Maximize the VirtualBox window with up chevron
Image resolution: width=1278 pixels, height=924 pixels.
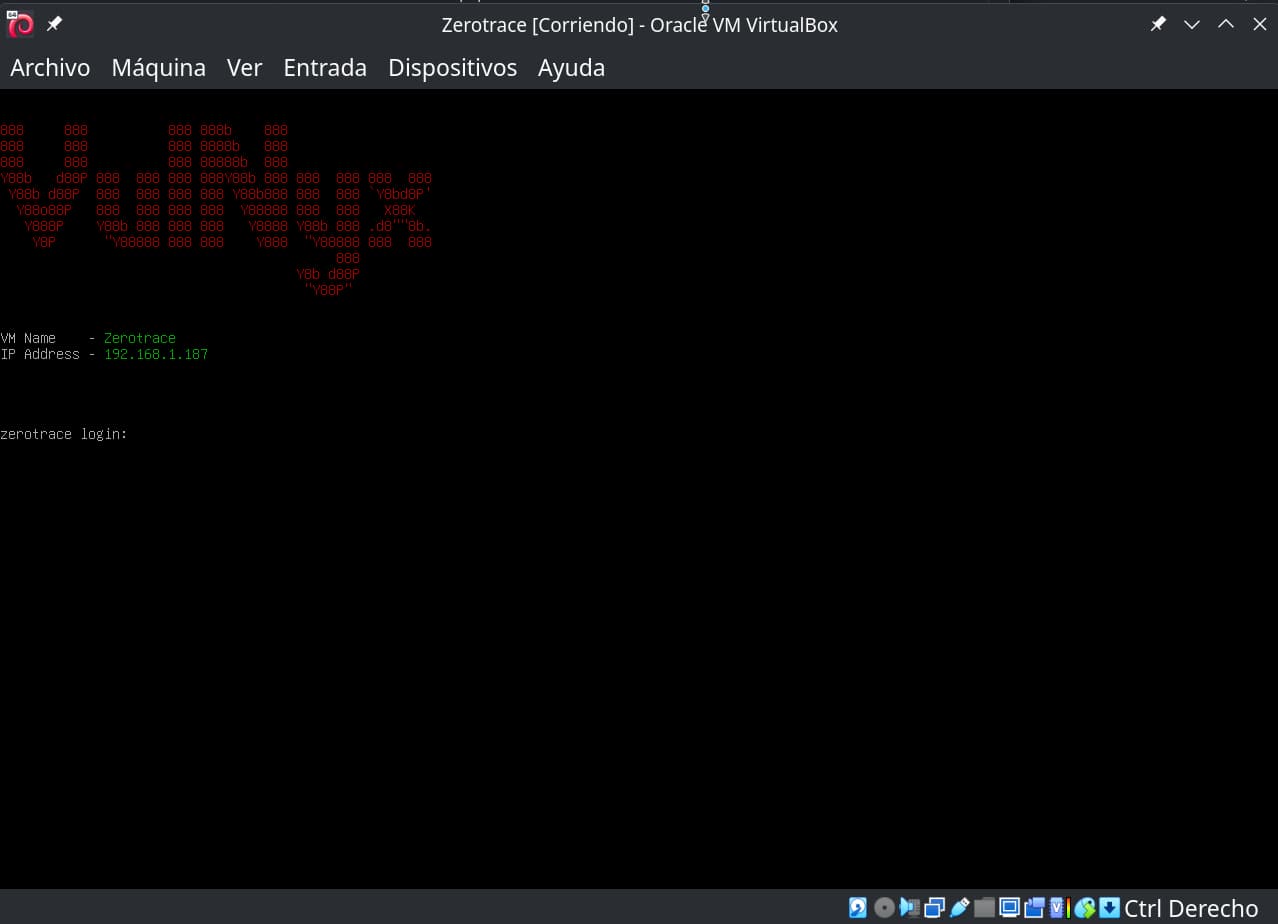tap(1226, 24)
